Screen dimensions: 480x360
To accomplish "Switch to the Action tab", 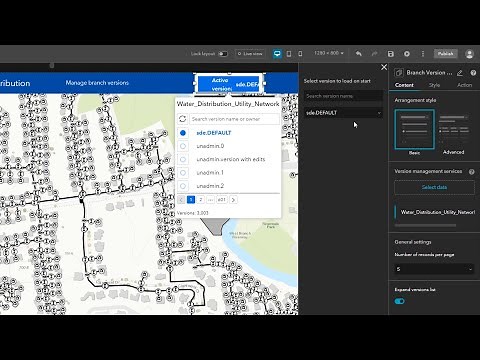I will coord(464,85).
